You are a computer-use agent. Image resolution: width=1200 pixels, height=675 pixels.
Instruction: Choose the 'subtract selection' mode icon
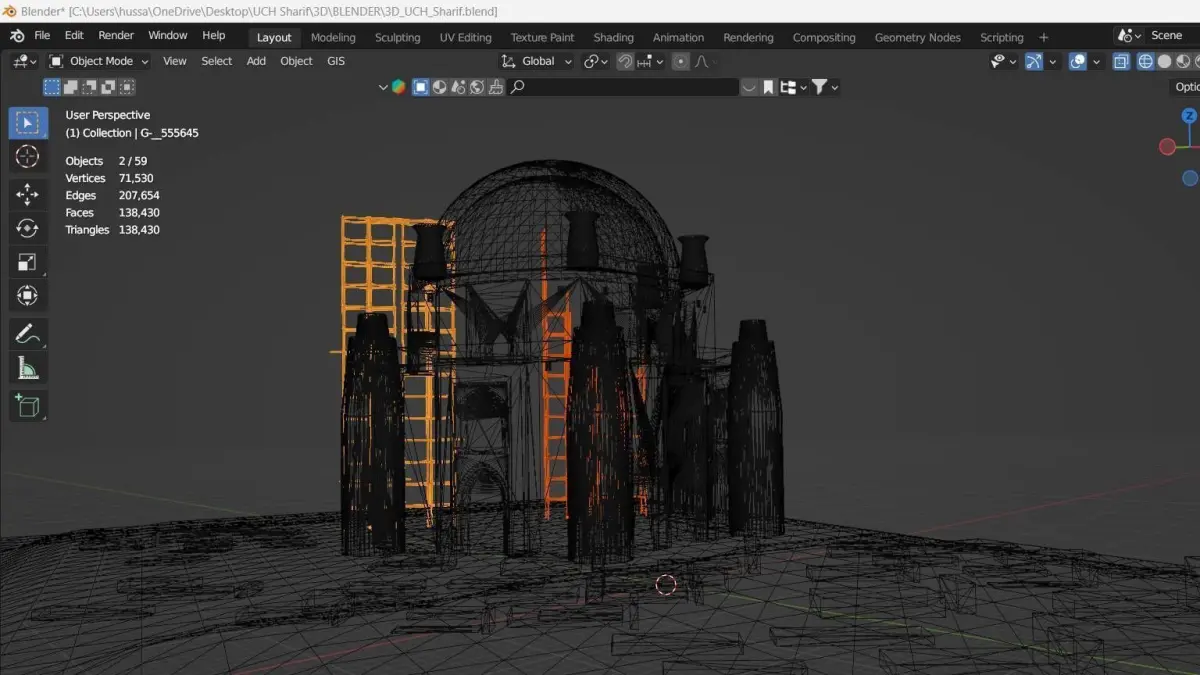tap(89, 87)
